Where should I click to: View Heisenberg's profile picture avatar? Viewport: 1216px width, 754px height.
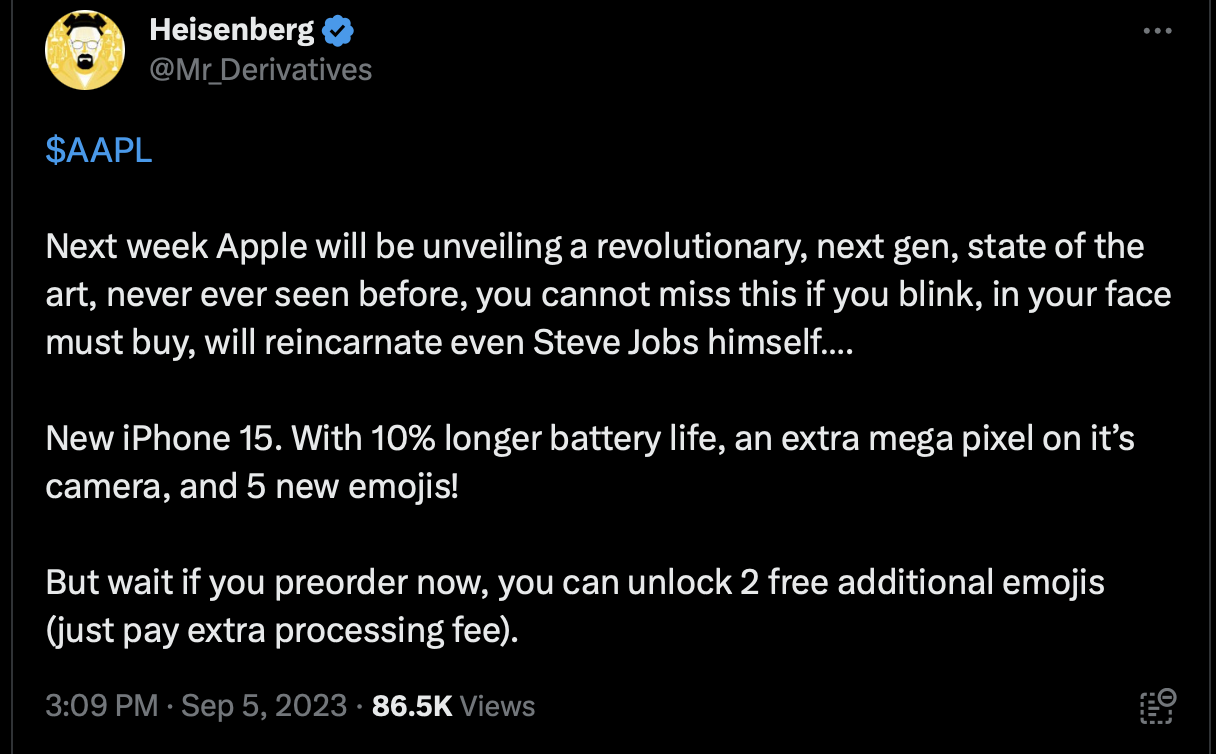[x=85, y=51]
